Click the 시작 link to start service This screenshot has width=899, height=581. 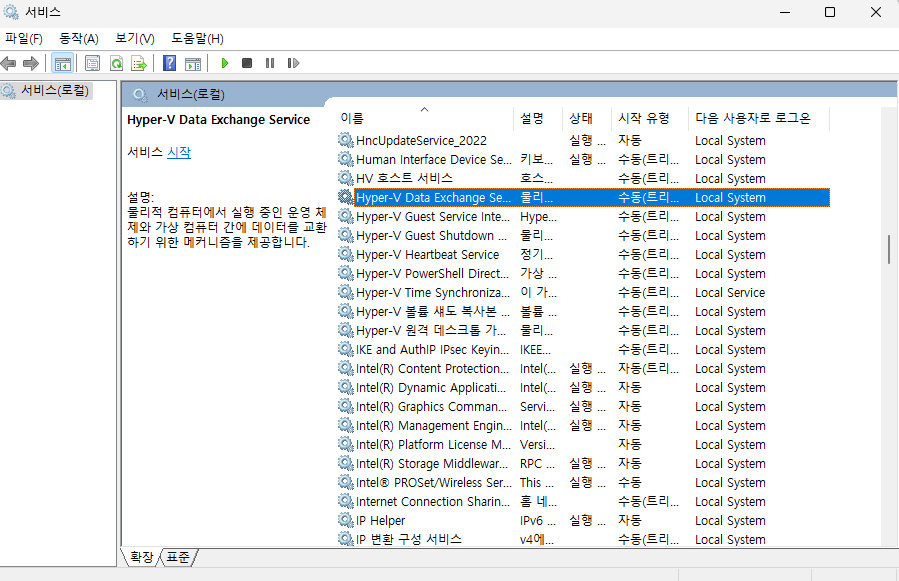[179, 153]
